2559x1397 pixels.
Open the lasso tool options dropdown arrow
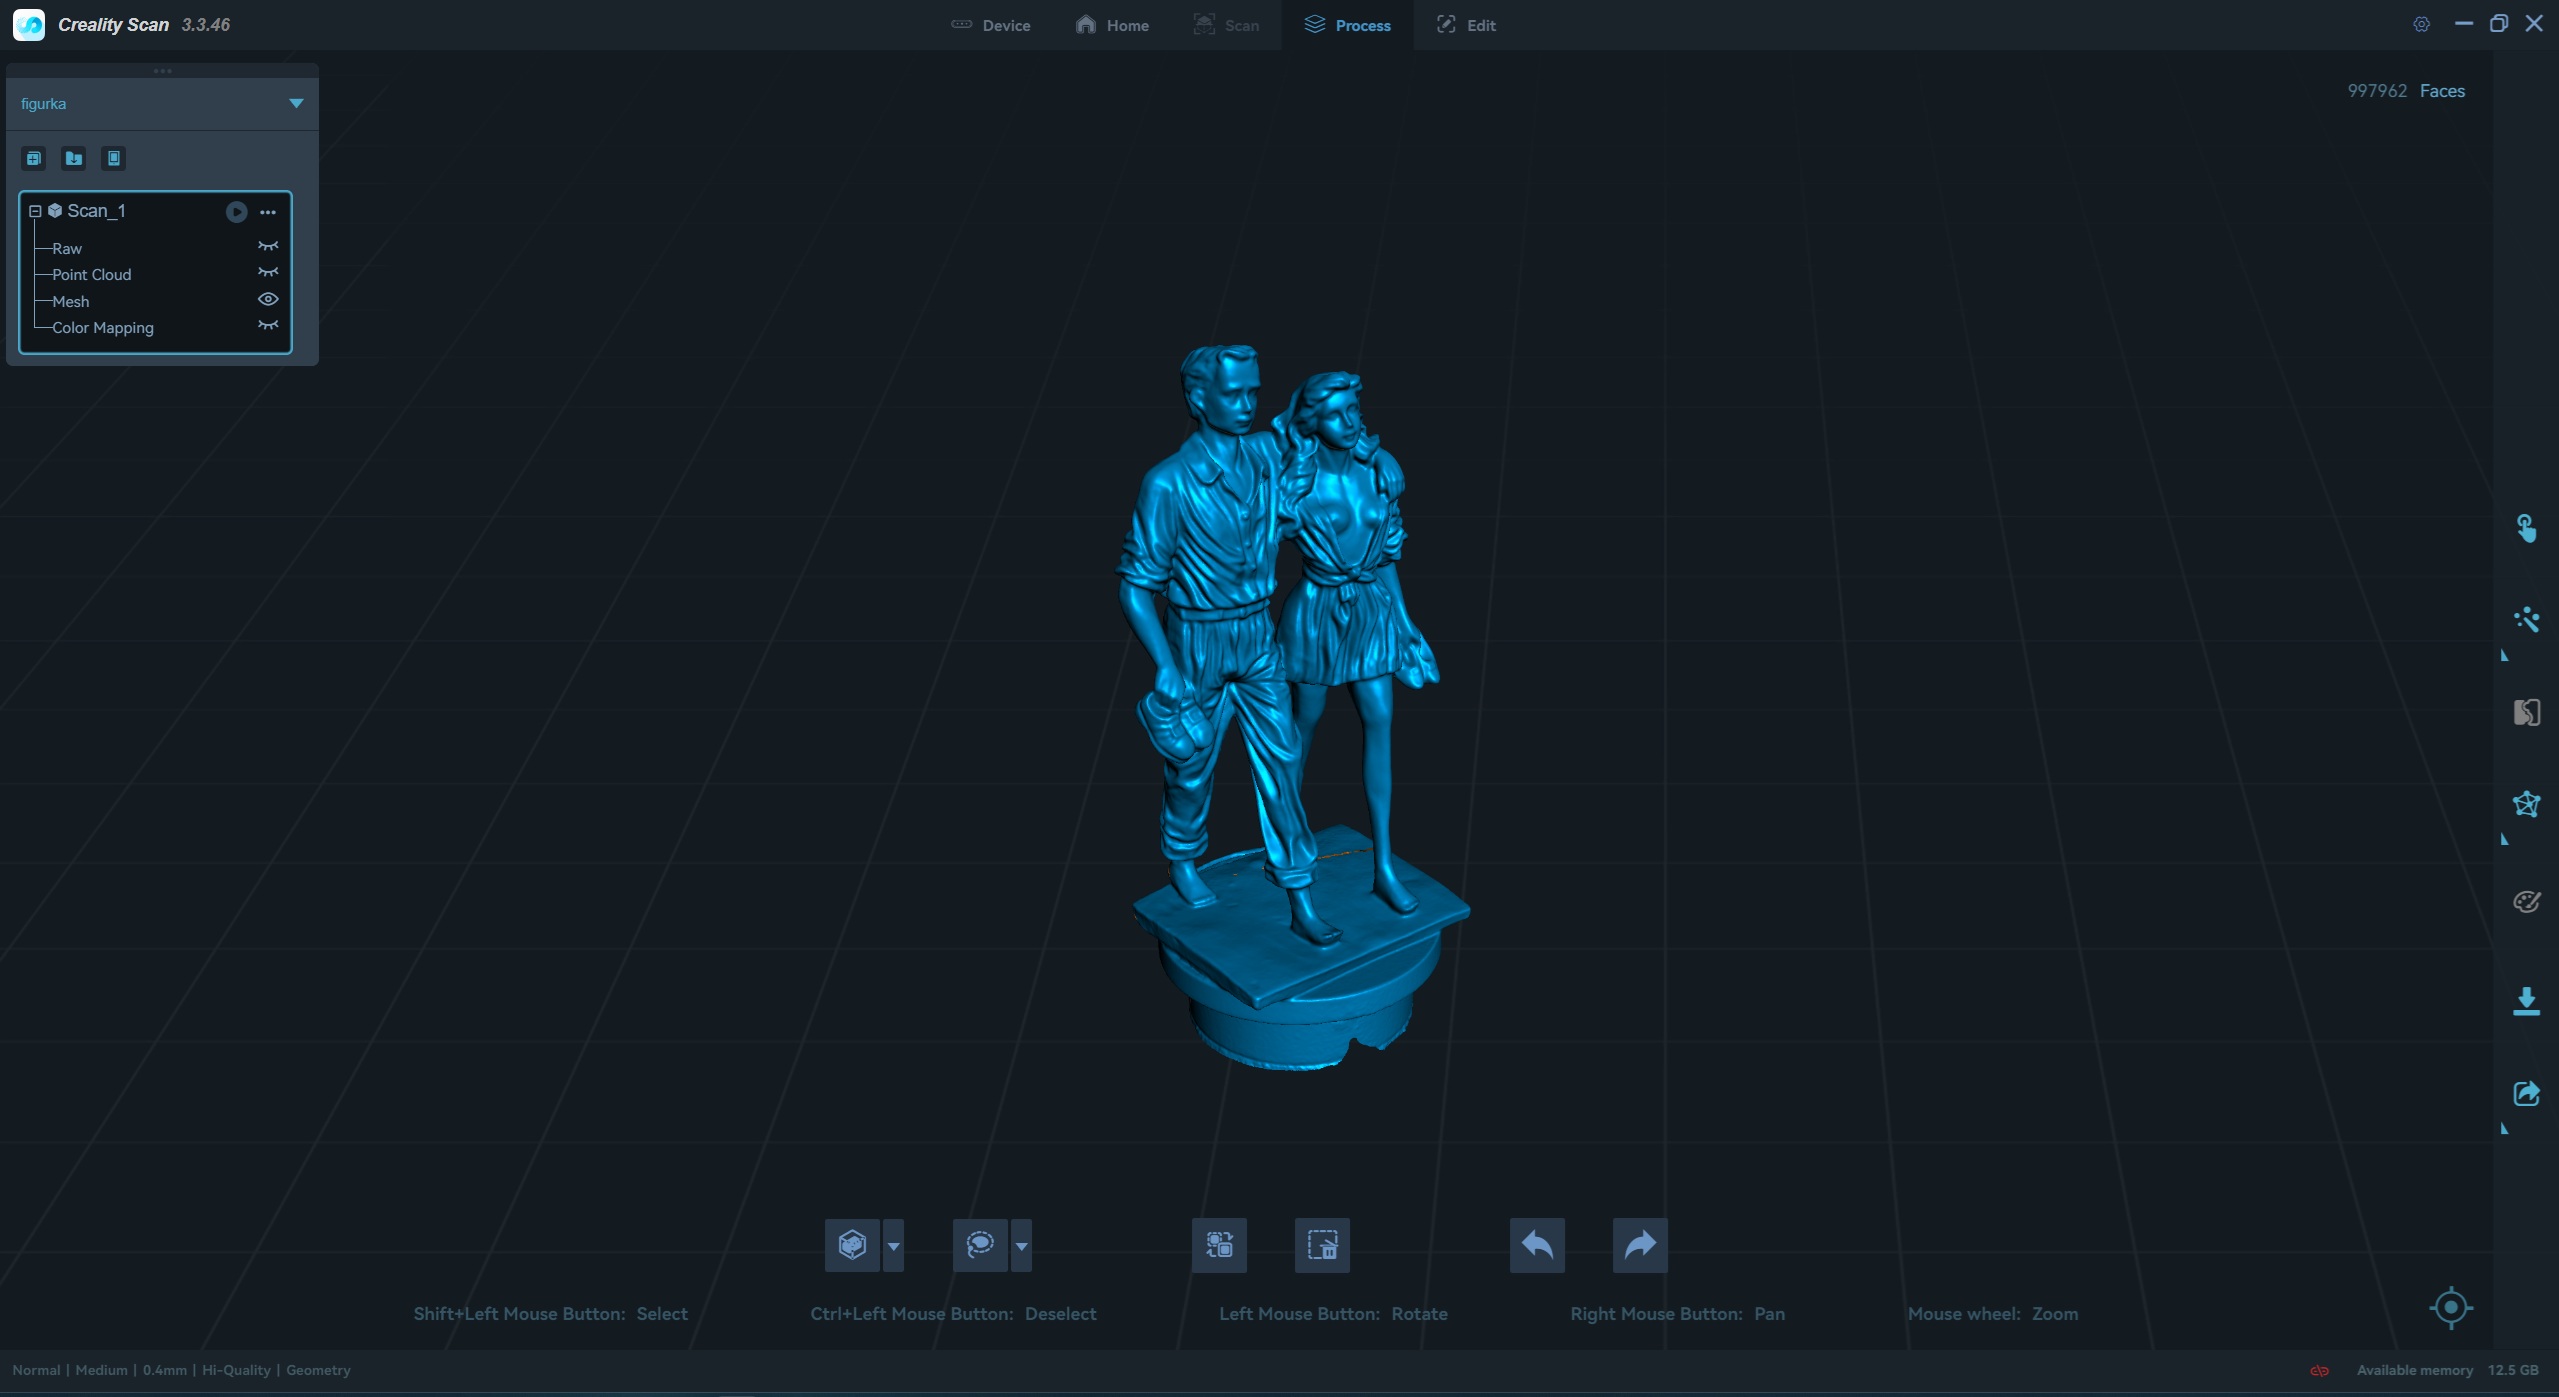click(1021, 1246)
